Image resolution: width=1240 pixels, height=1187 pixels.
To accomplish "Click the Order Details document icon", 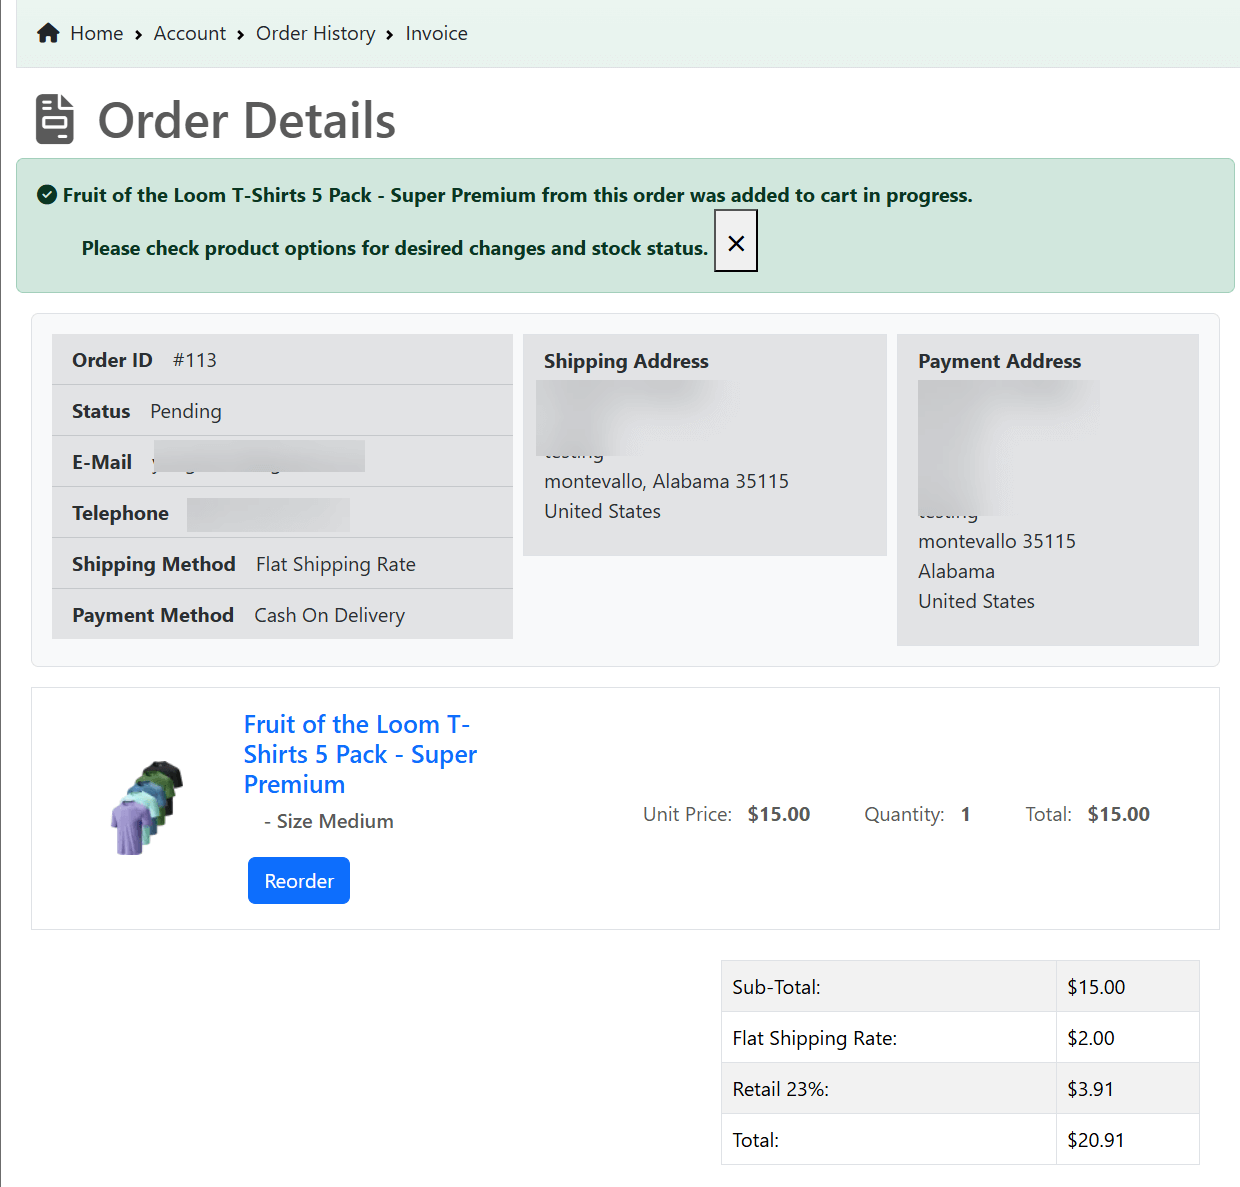I will [x=55, y=119].
